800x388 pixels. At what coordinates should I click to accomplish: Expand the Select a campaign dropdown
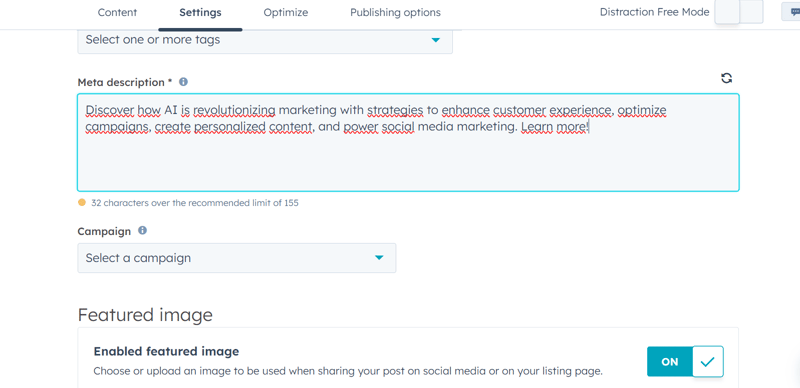[237, 258]
